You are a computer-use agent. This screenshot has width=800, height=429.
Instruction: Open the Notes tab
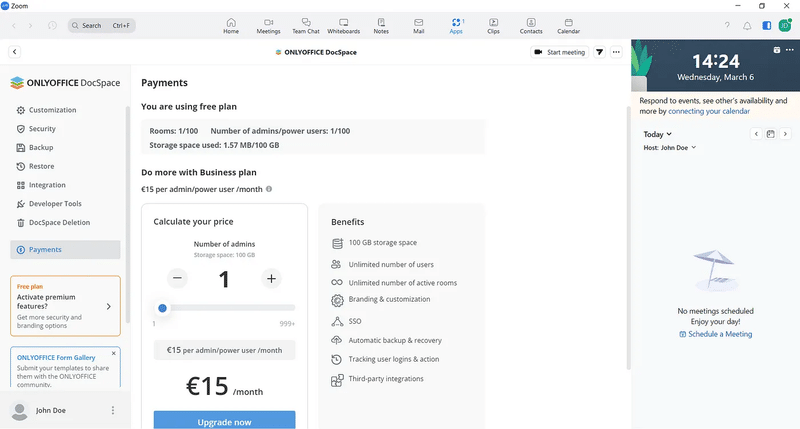click(x=381, y=26)
